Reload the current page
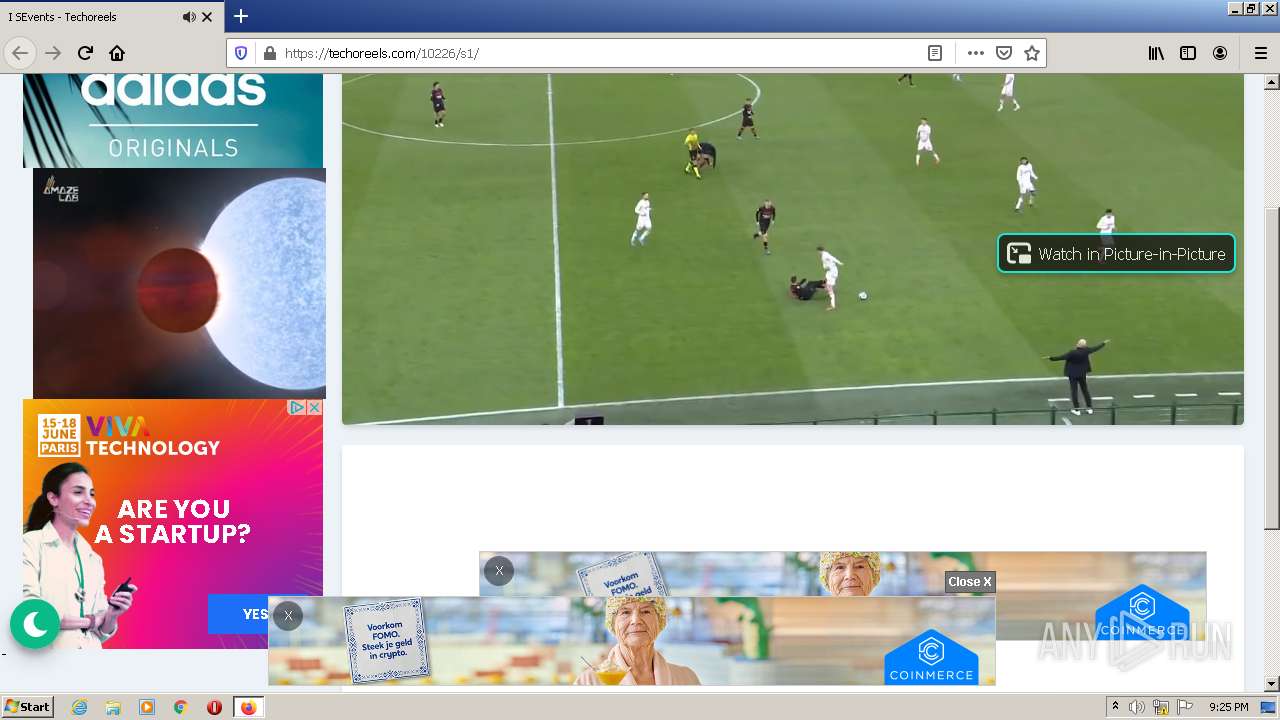Screen dimensions: 1280x720 point(85,53)
